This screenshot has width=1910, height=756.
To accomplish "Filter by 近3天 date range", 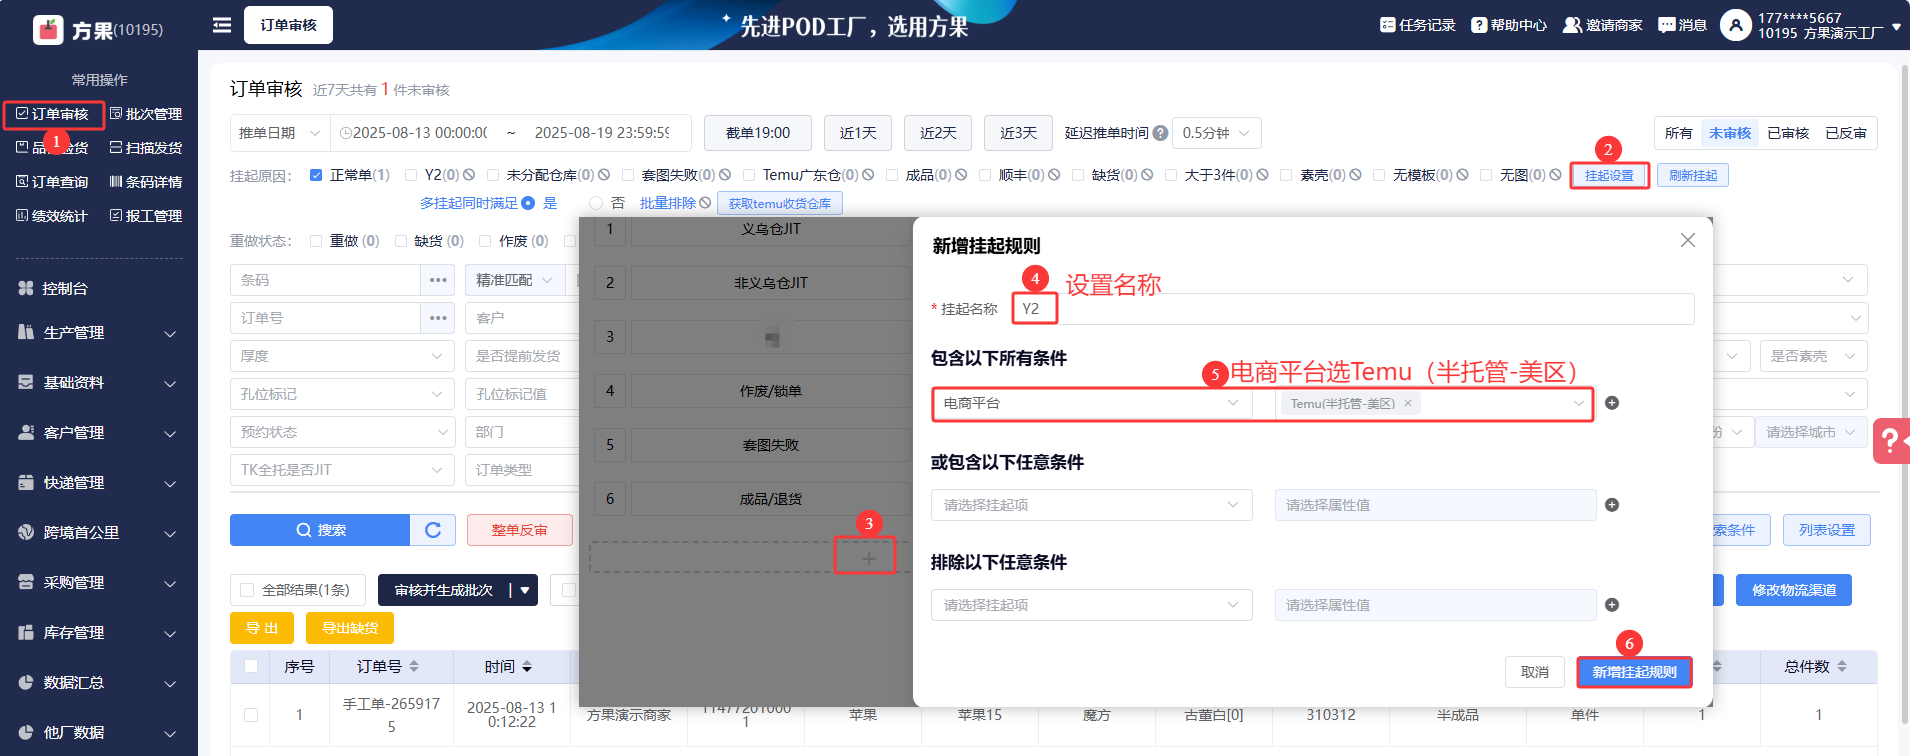I will coord(1018,133).
